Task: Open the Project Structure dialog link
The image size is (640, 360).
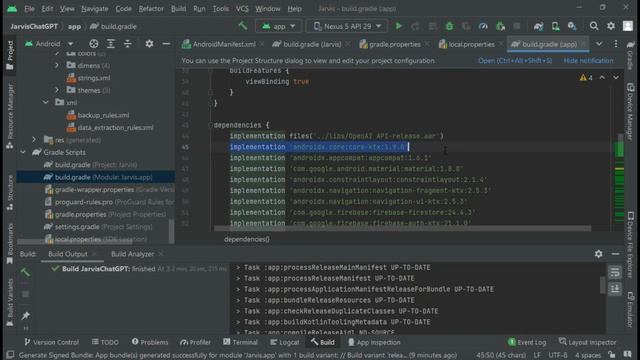Action: coord(515,60)
